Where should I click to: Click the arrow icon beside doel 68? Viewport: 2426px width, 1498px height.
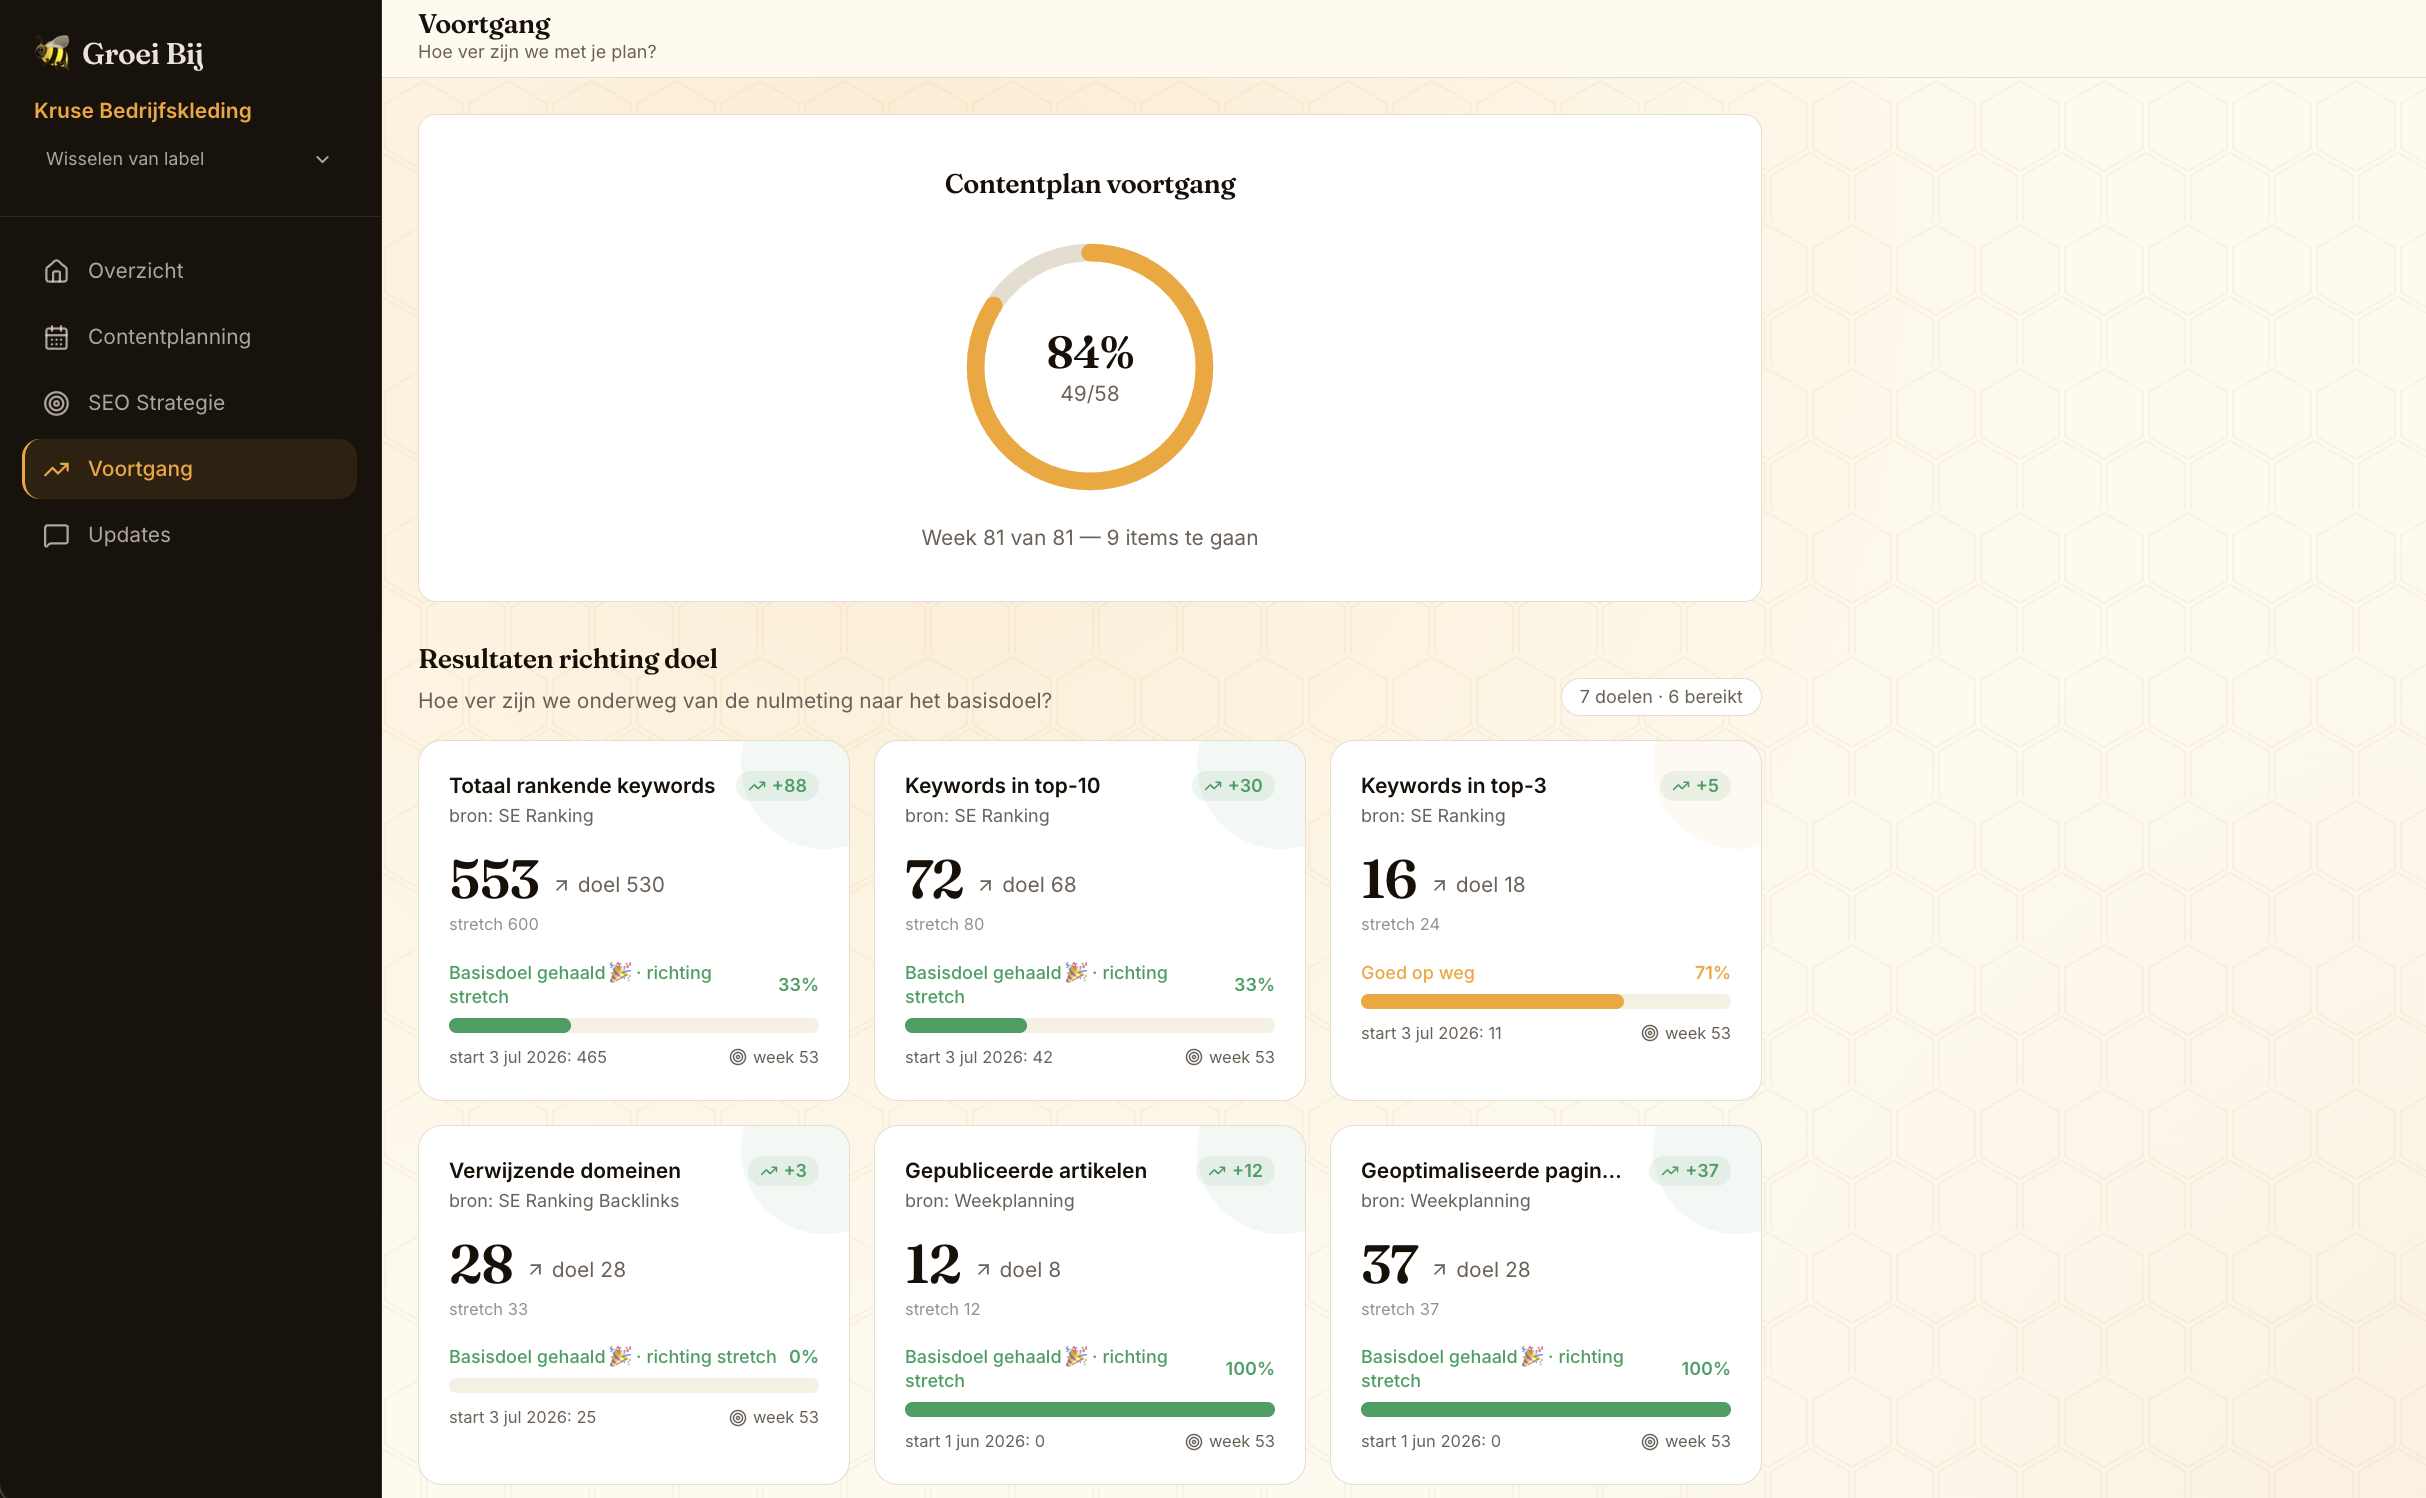(x=986, y=885)
